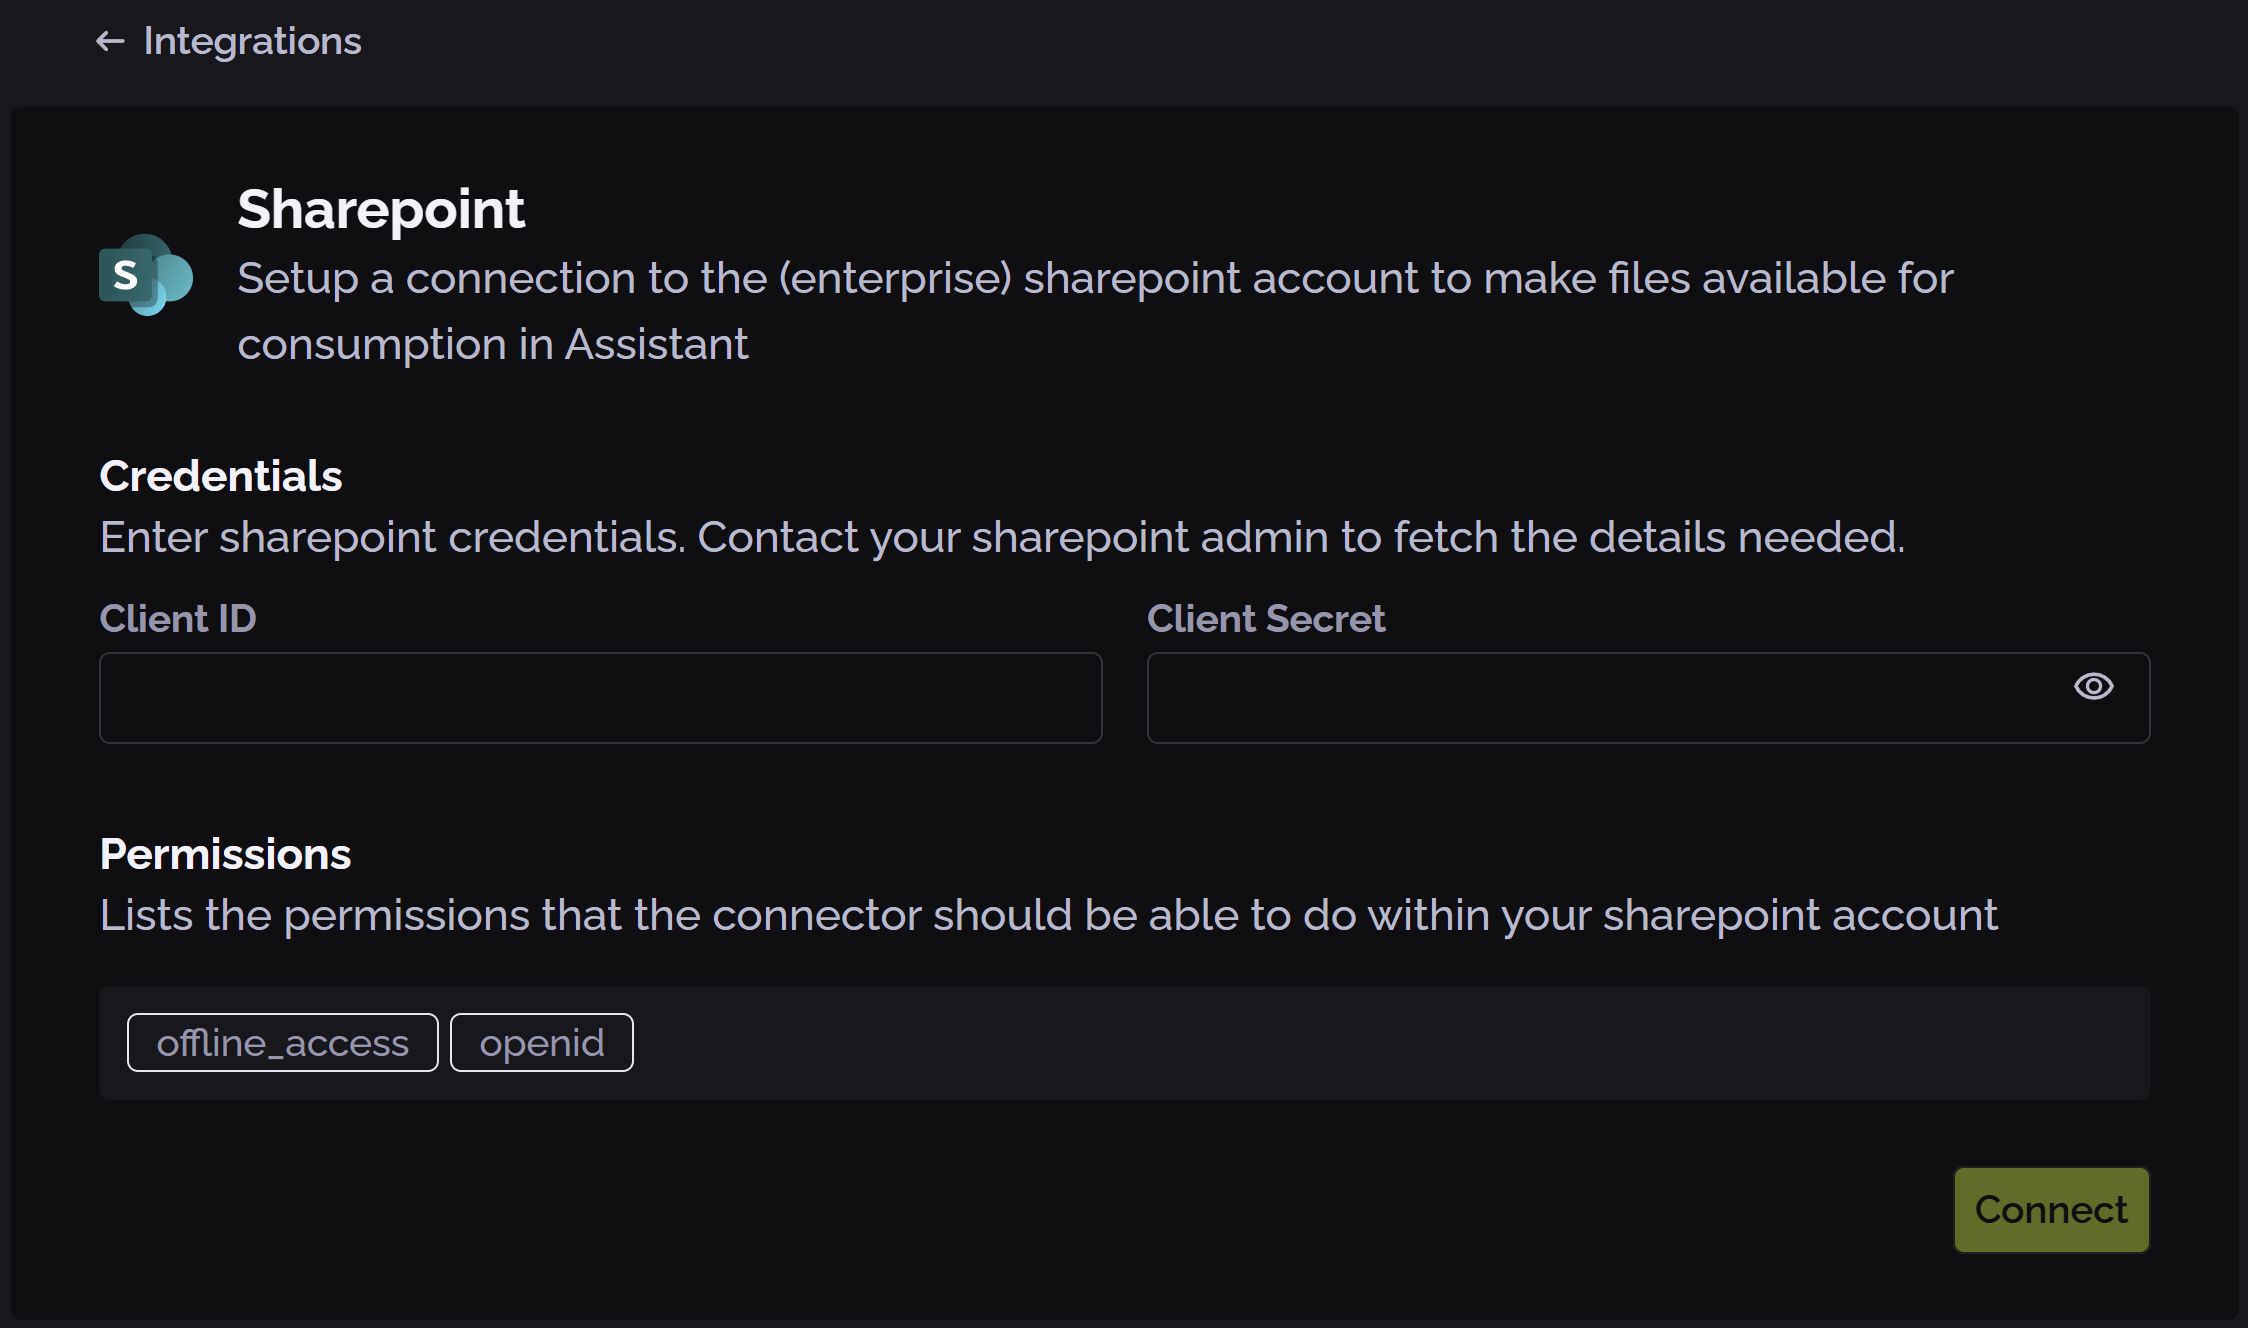The image size is (2248, 1328).
Task: Toggle the openid permission chip
Action: 541,1042
